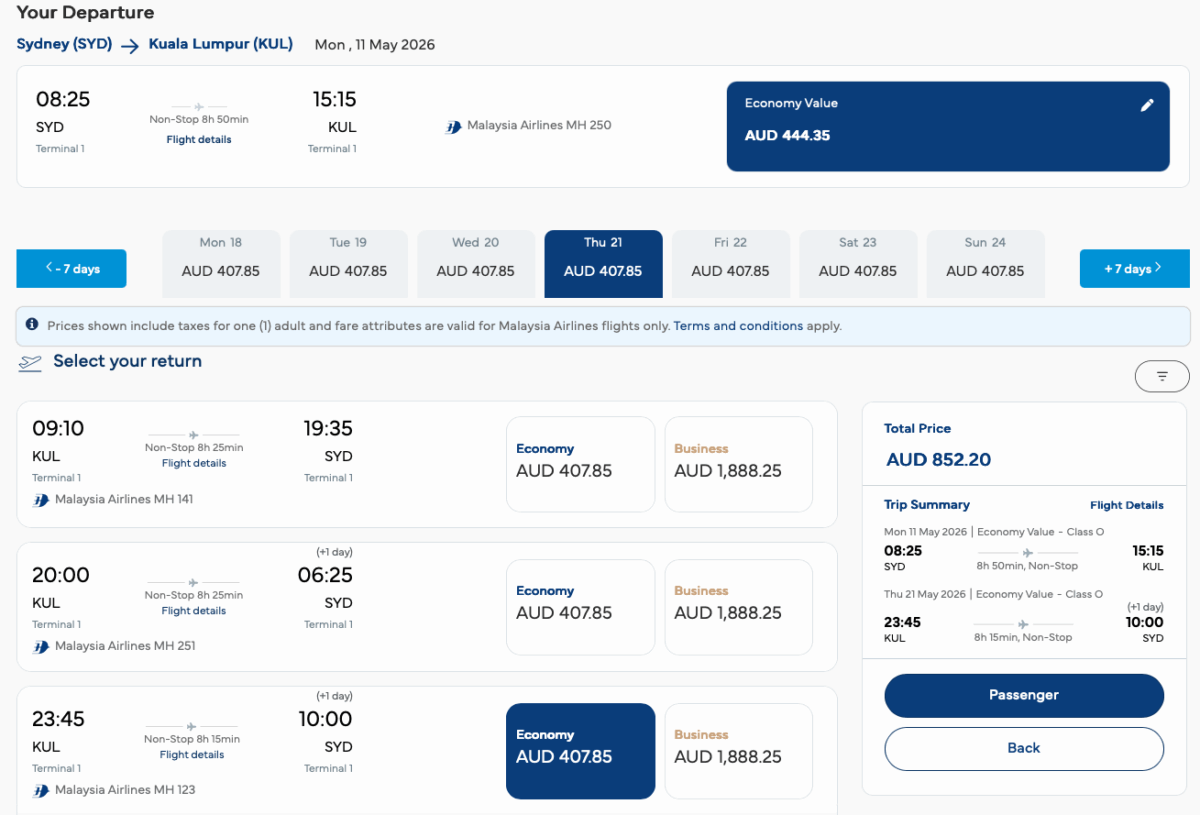The width and height of the screenshot is (1200, 815).
Task: Select the Mon 18 date tab
Action: coord(221,264)
